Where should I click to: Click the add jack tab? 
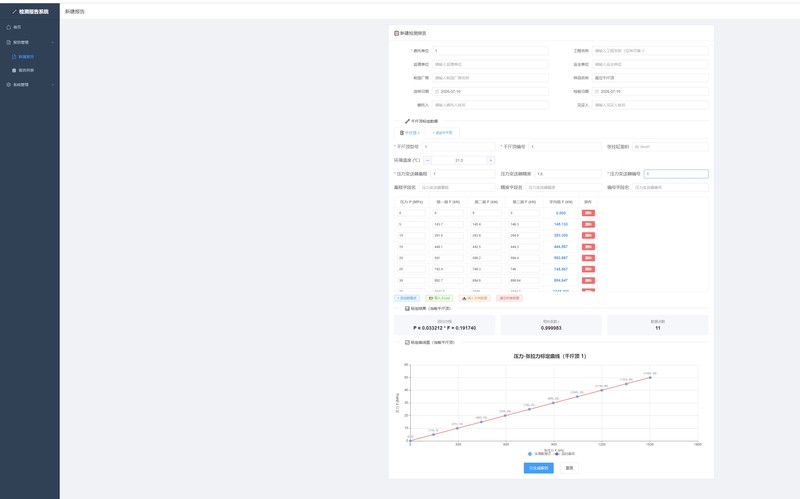(442, 133)
